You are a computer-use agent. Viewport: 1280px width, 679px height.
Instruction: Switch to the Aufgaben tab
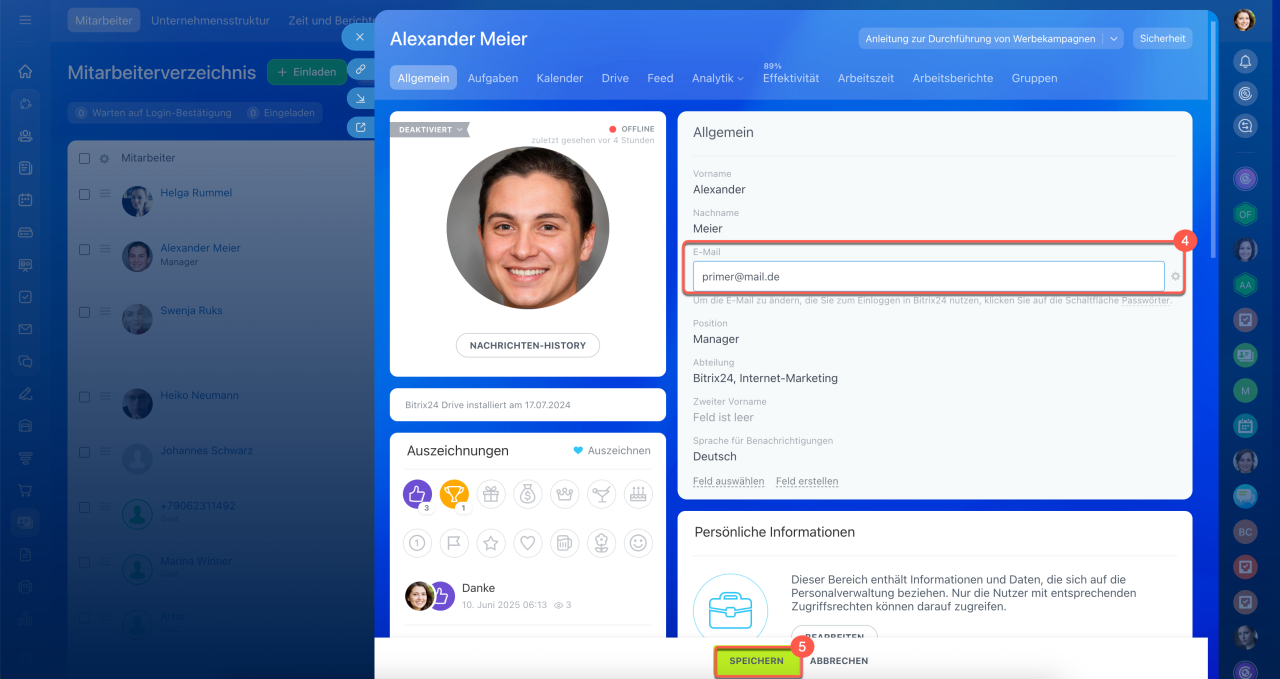click(492, 78)
